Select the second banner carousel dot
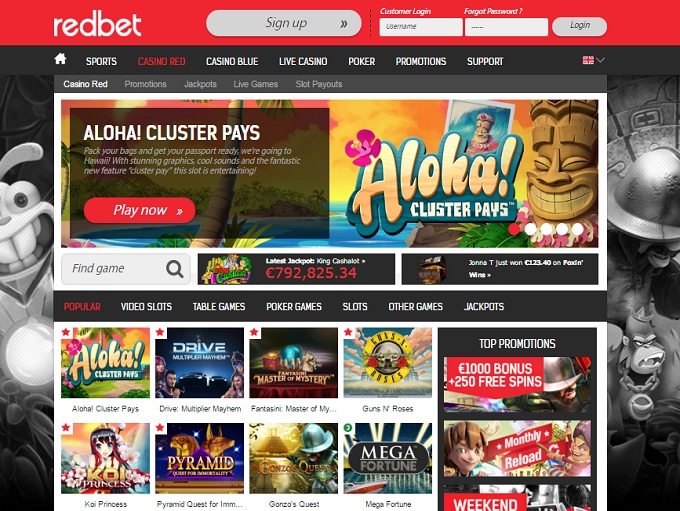 (x=530, y=229)
